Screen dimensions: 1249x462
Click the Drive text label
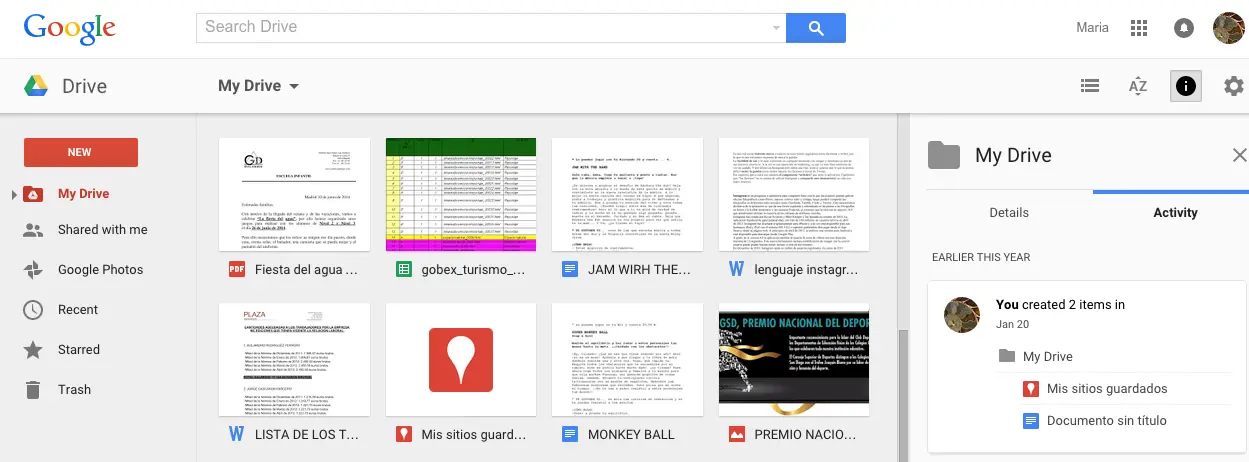tap(84, 86)
